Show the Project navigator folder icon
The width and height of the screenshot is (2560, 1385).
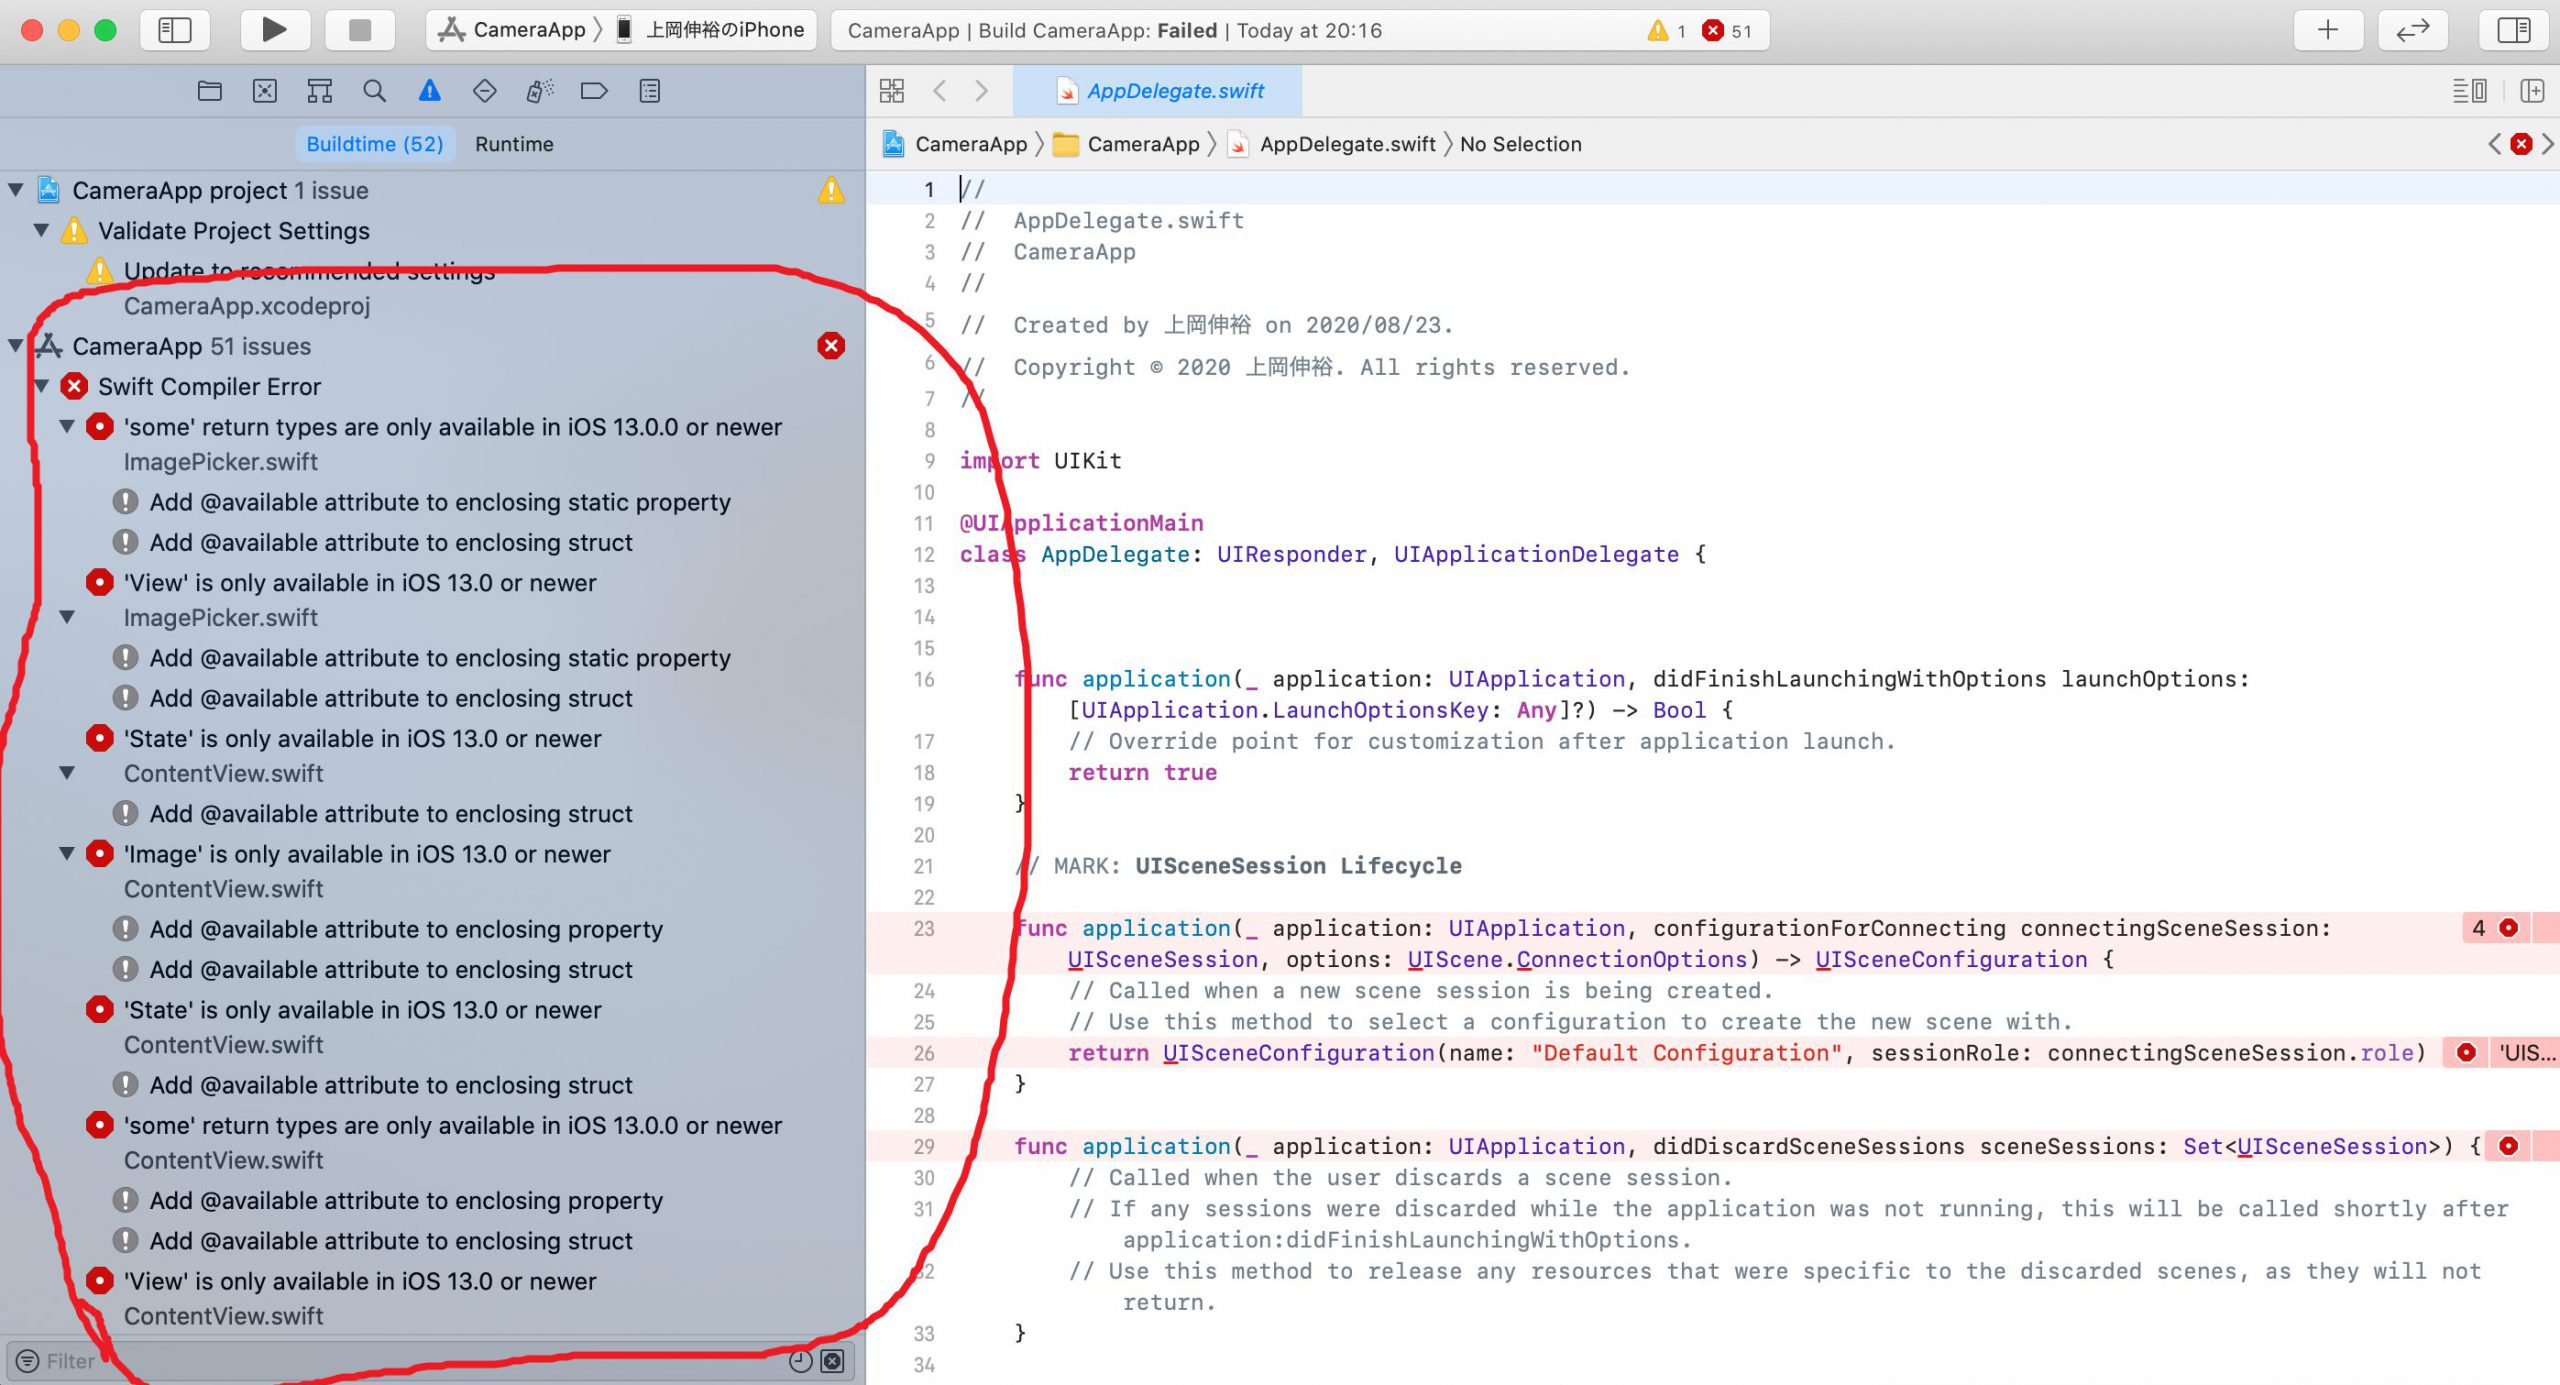tap(210, 91)
